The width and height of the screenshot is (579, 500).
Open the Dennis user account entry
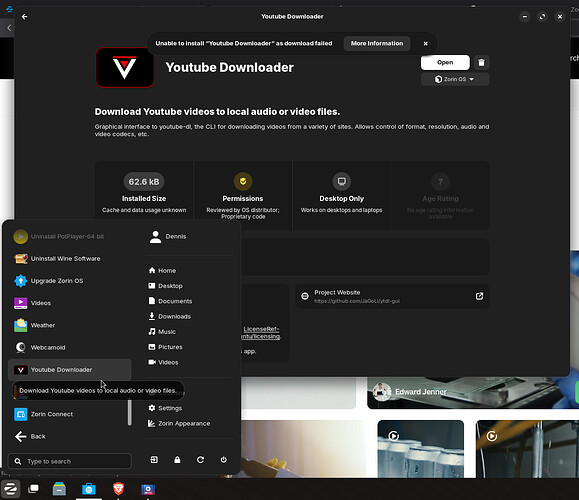(189, 236)
